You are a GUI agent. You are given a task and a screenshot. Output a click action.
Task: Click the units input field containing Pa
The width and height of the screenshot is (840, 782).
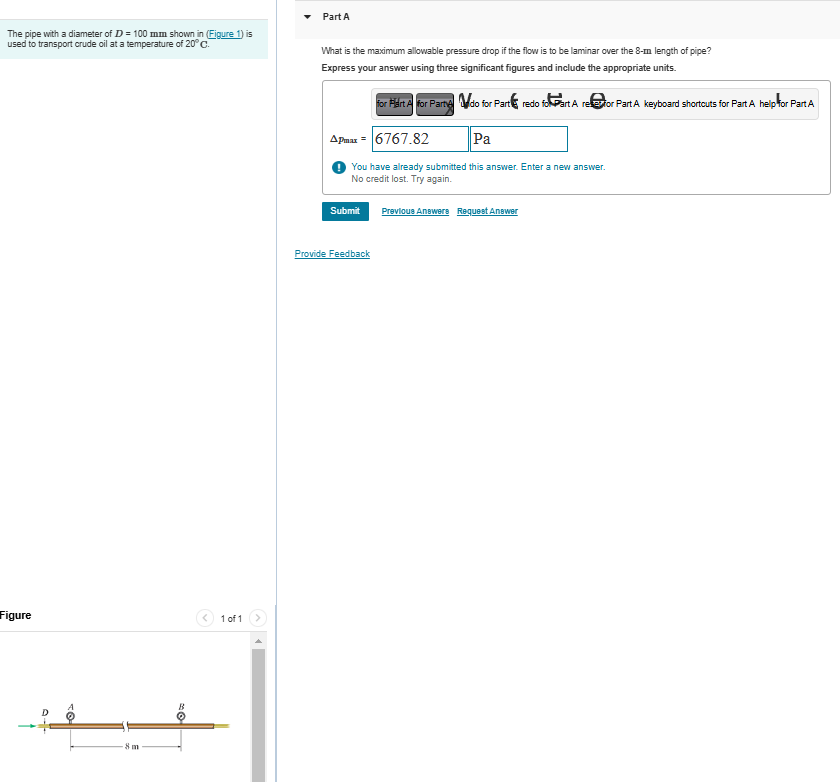(519, 139)
